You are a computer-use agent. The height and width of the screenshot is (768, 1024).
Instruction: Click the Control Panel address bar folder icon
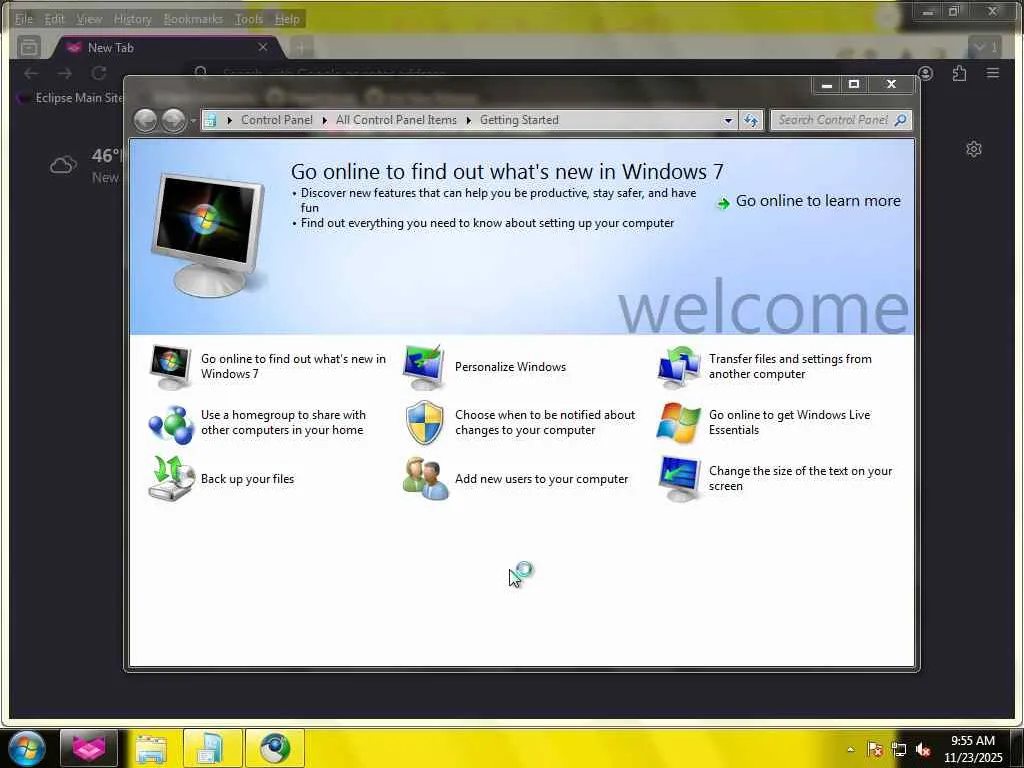click(x=210, y=120)
